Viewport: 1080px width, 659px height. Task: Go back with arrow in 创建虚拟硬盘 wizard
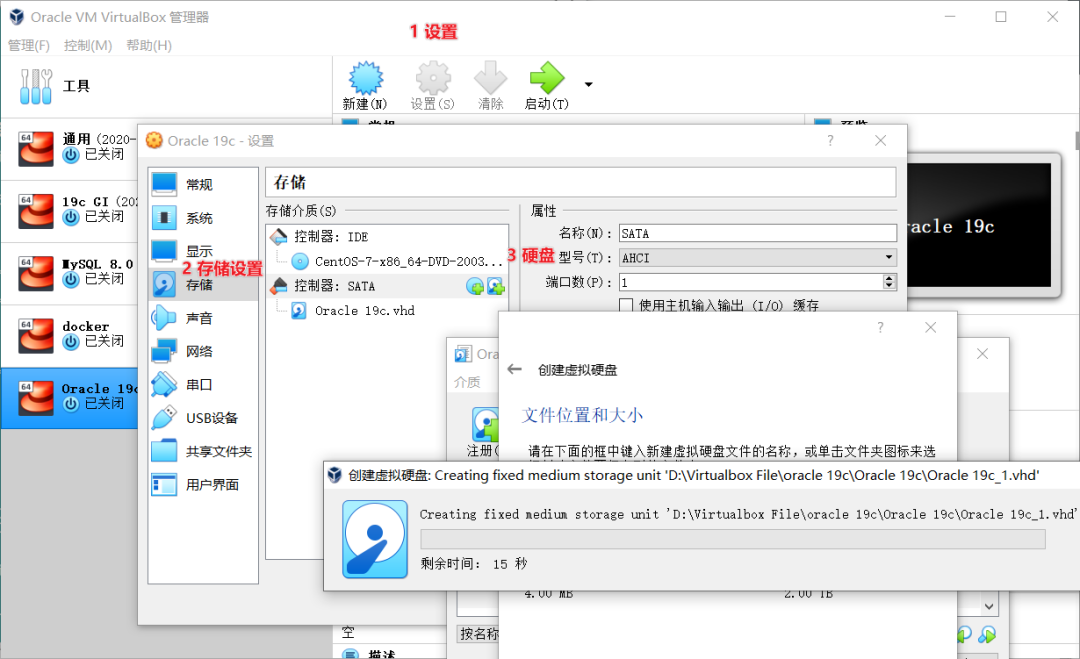coord(515,369)
